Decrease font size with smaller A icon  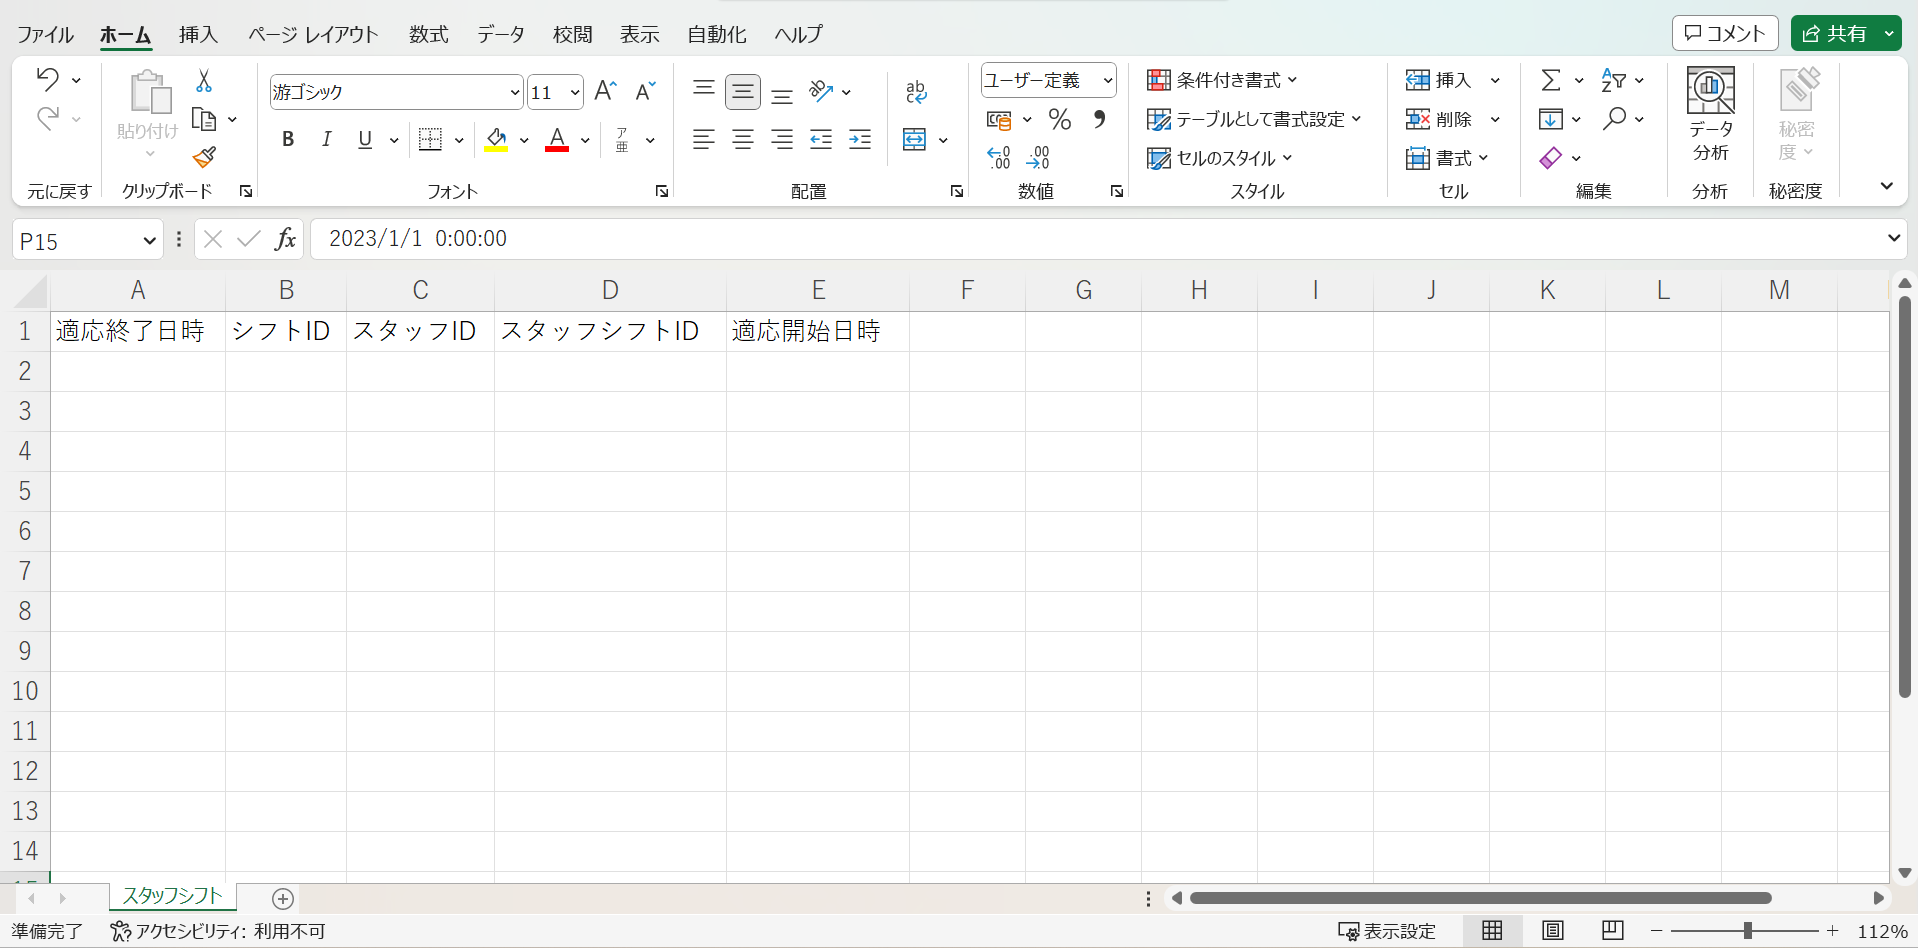click(646, 91)
